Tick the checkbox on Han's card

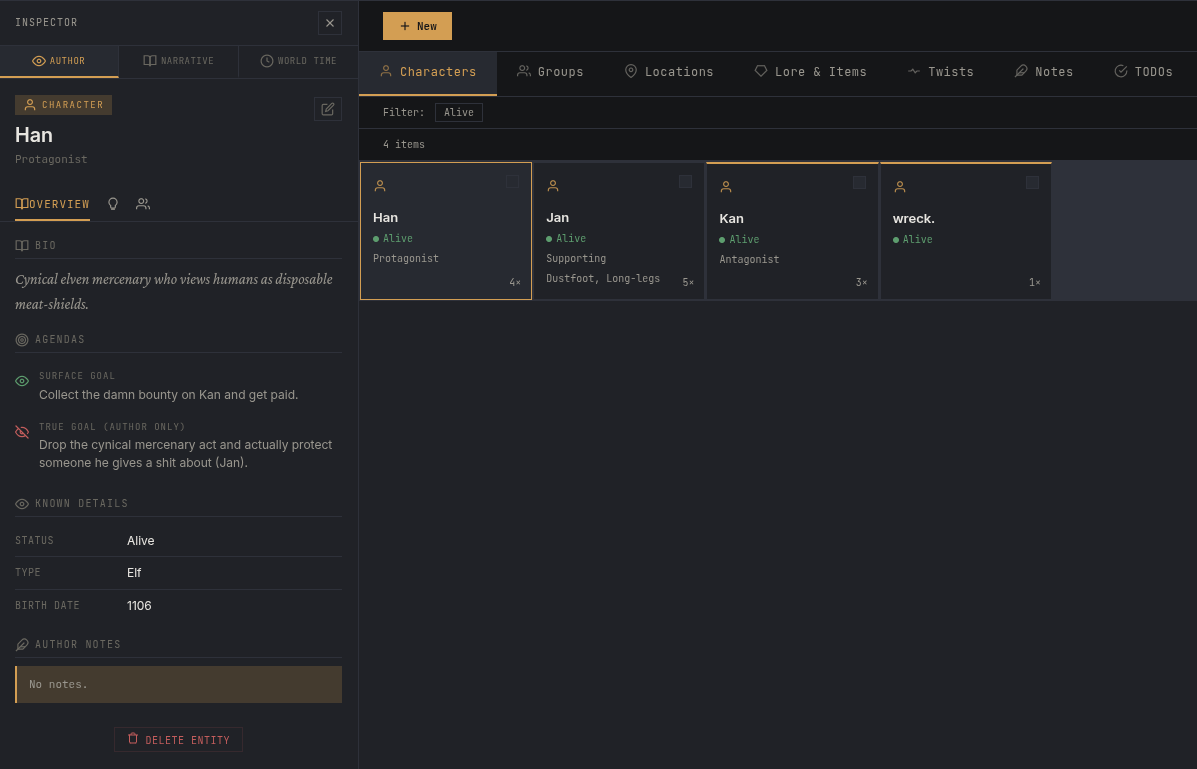(512, 182)
